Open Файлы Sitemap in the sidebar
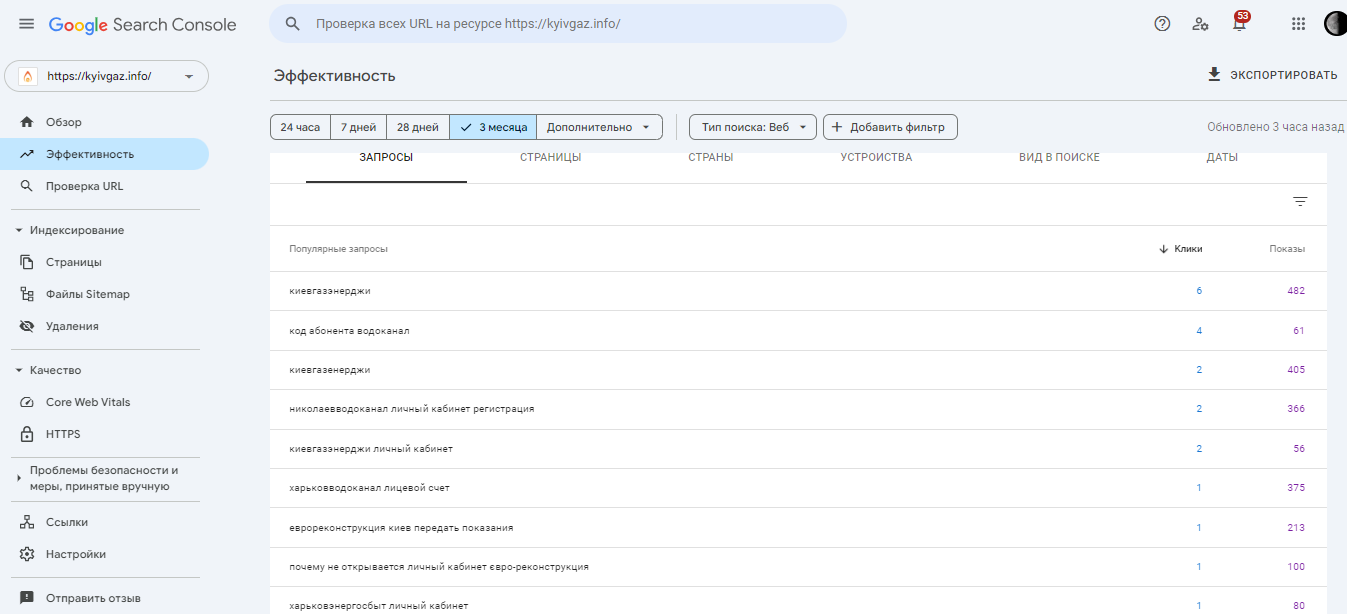The image size is (1347, 614). point(104,294)
